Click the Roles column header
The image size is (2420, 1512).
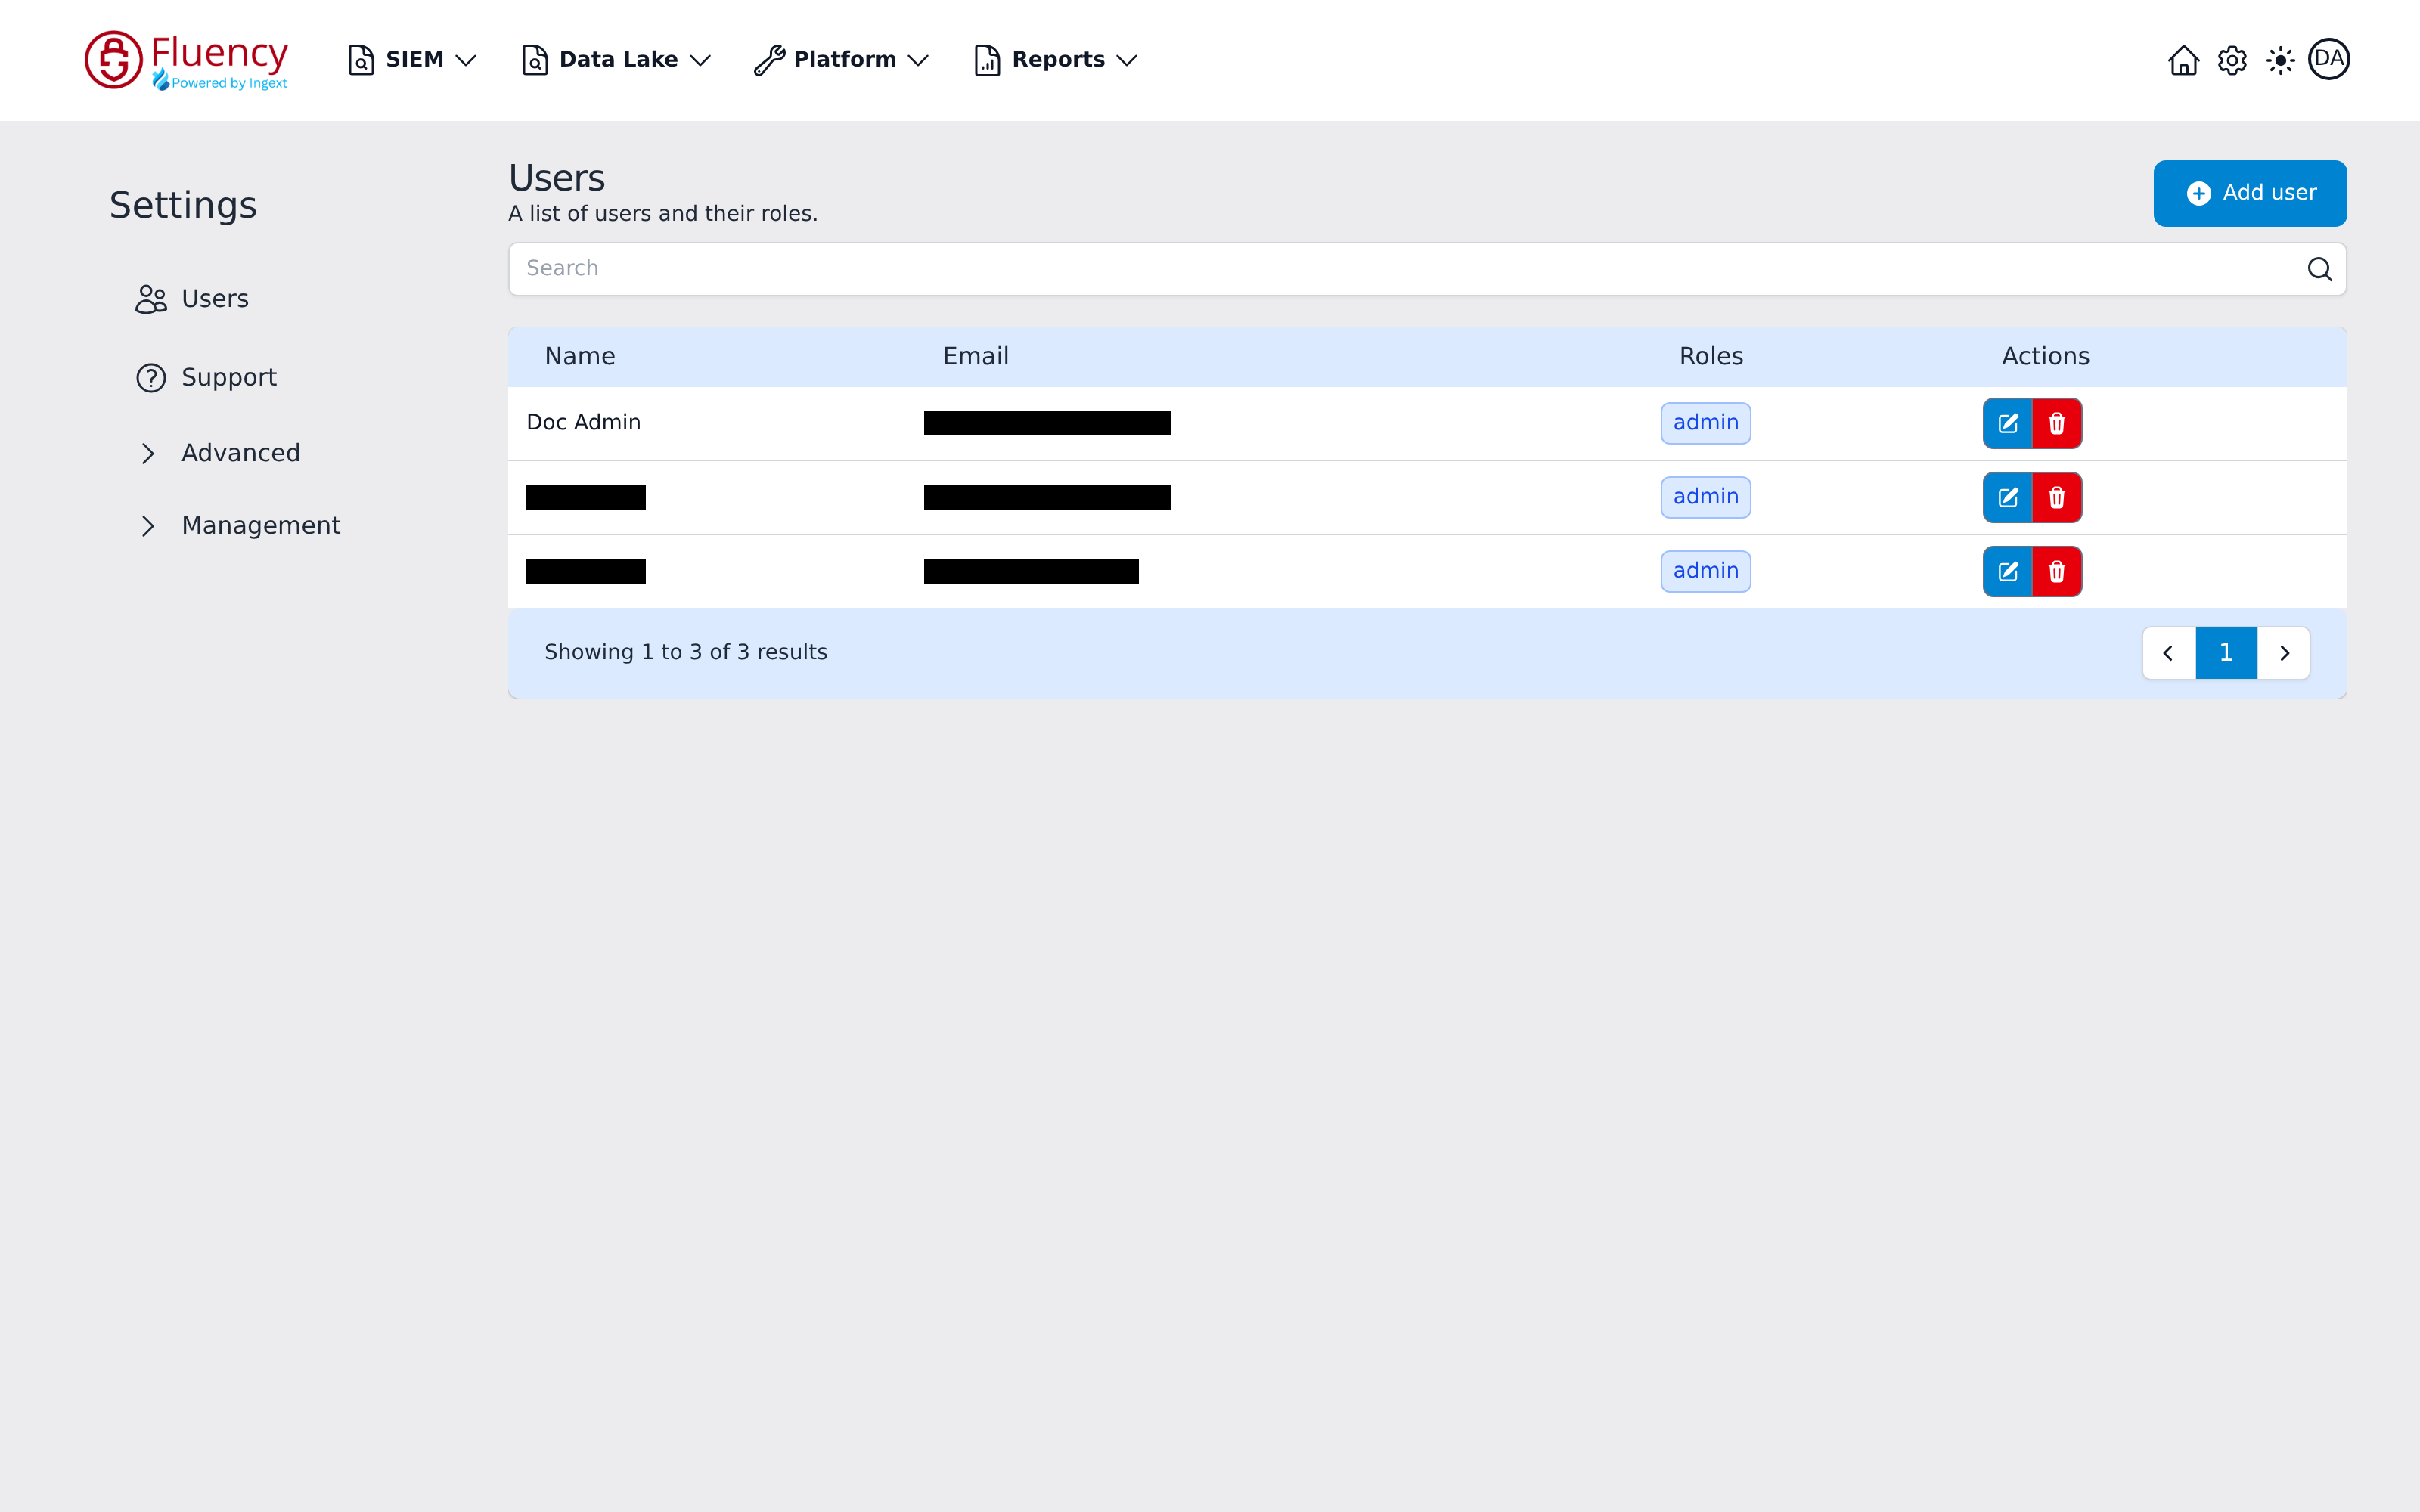click(1711, 357)
